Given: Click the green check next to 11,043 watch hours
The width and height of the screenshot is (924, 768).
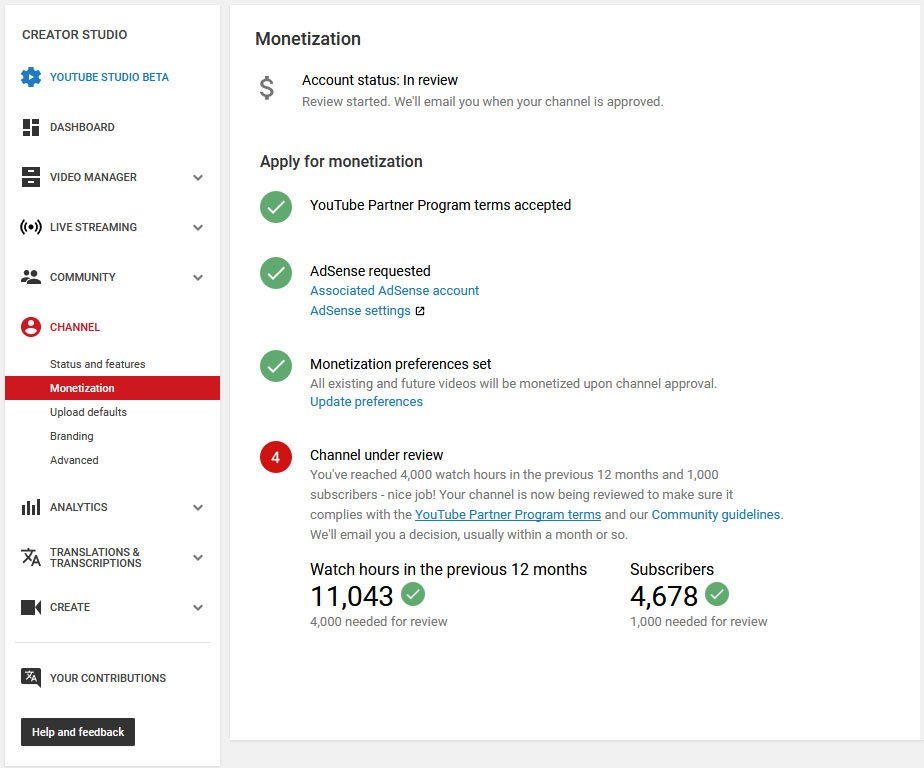Looking at the screenshot, I should tap(413, 594).
